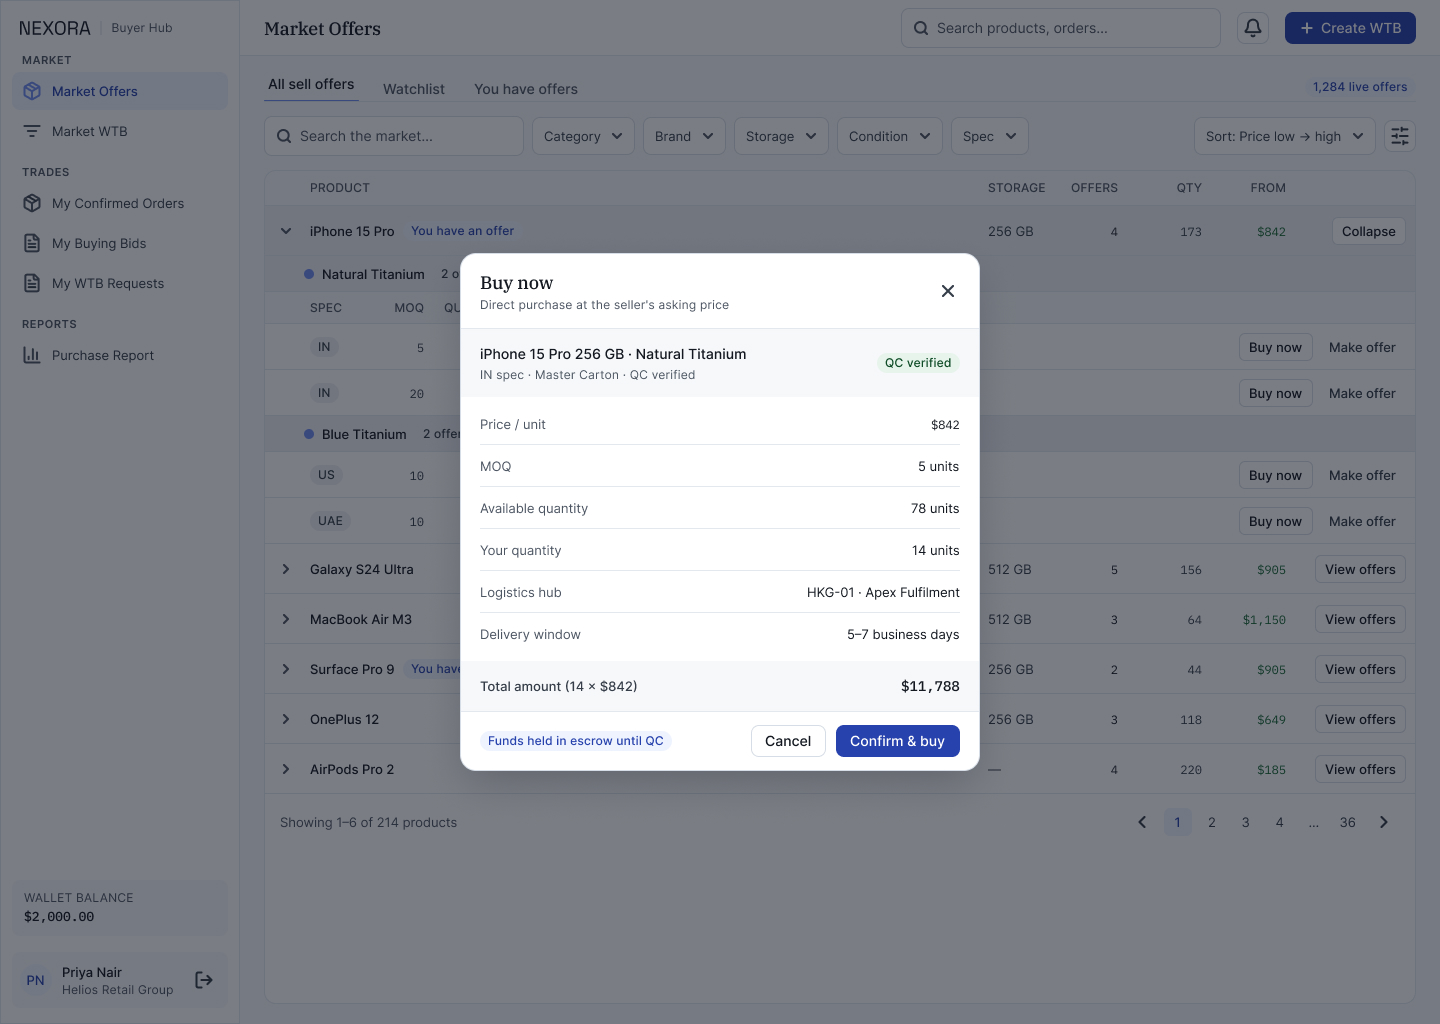The image size is (1440, 1024).
Task: Expand the MacBook Air M3 row
Action: click(286, 619)
